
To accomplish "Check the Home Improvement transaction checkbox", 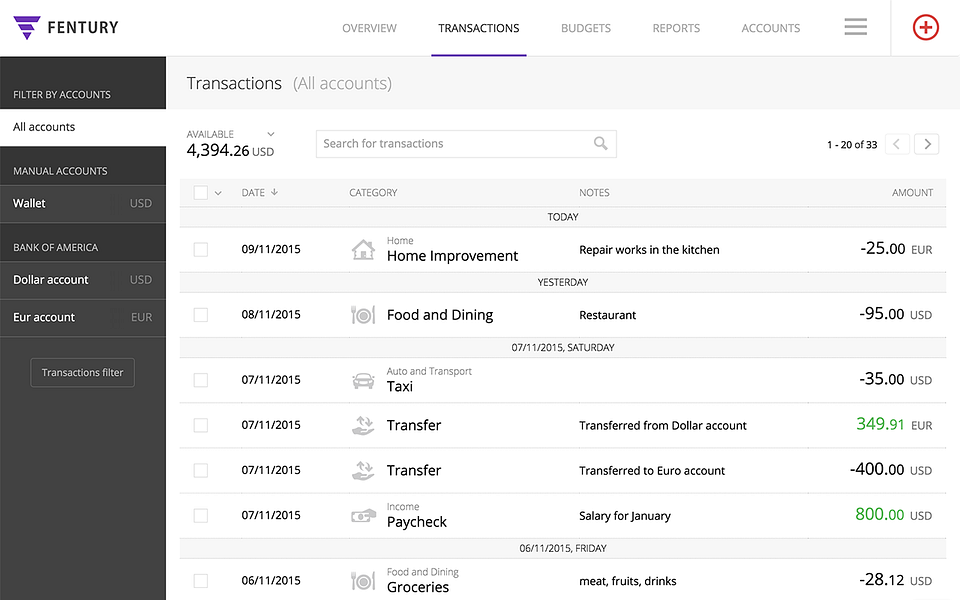I will [200, 249].
